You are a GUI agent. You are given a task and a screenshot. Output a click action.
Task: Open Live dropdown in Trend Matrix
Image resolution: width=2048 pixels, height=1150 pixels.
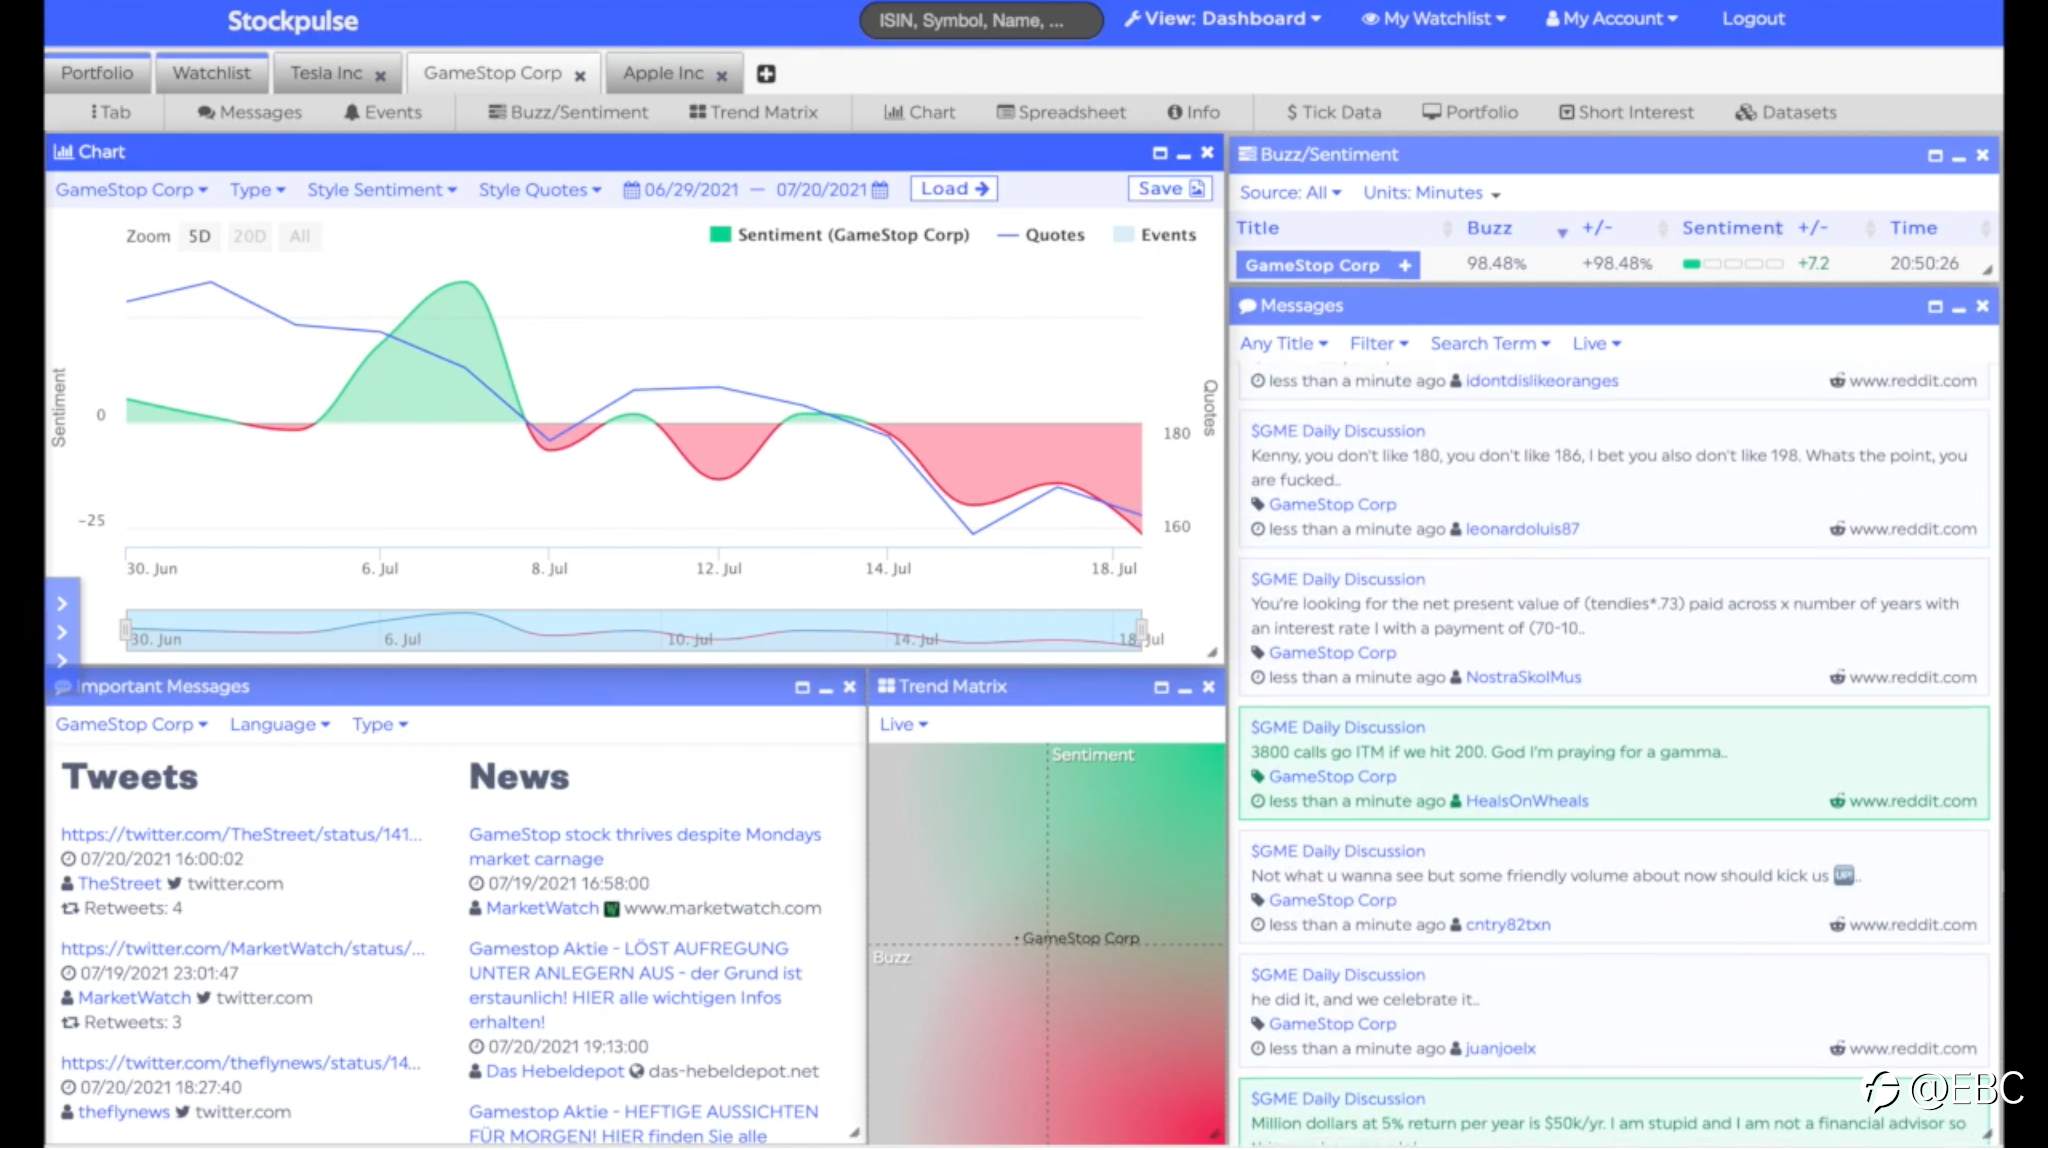coord(904,725)
